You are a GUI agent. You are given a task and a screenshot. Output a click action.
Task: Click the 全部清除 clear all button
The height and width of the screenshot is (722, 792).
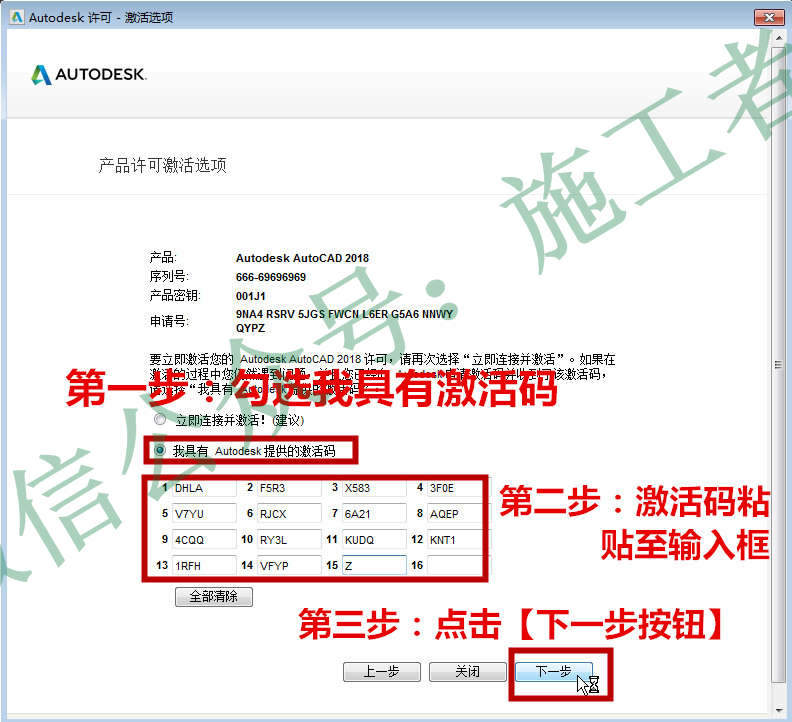coord(214,597)
